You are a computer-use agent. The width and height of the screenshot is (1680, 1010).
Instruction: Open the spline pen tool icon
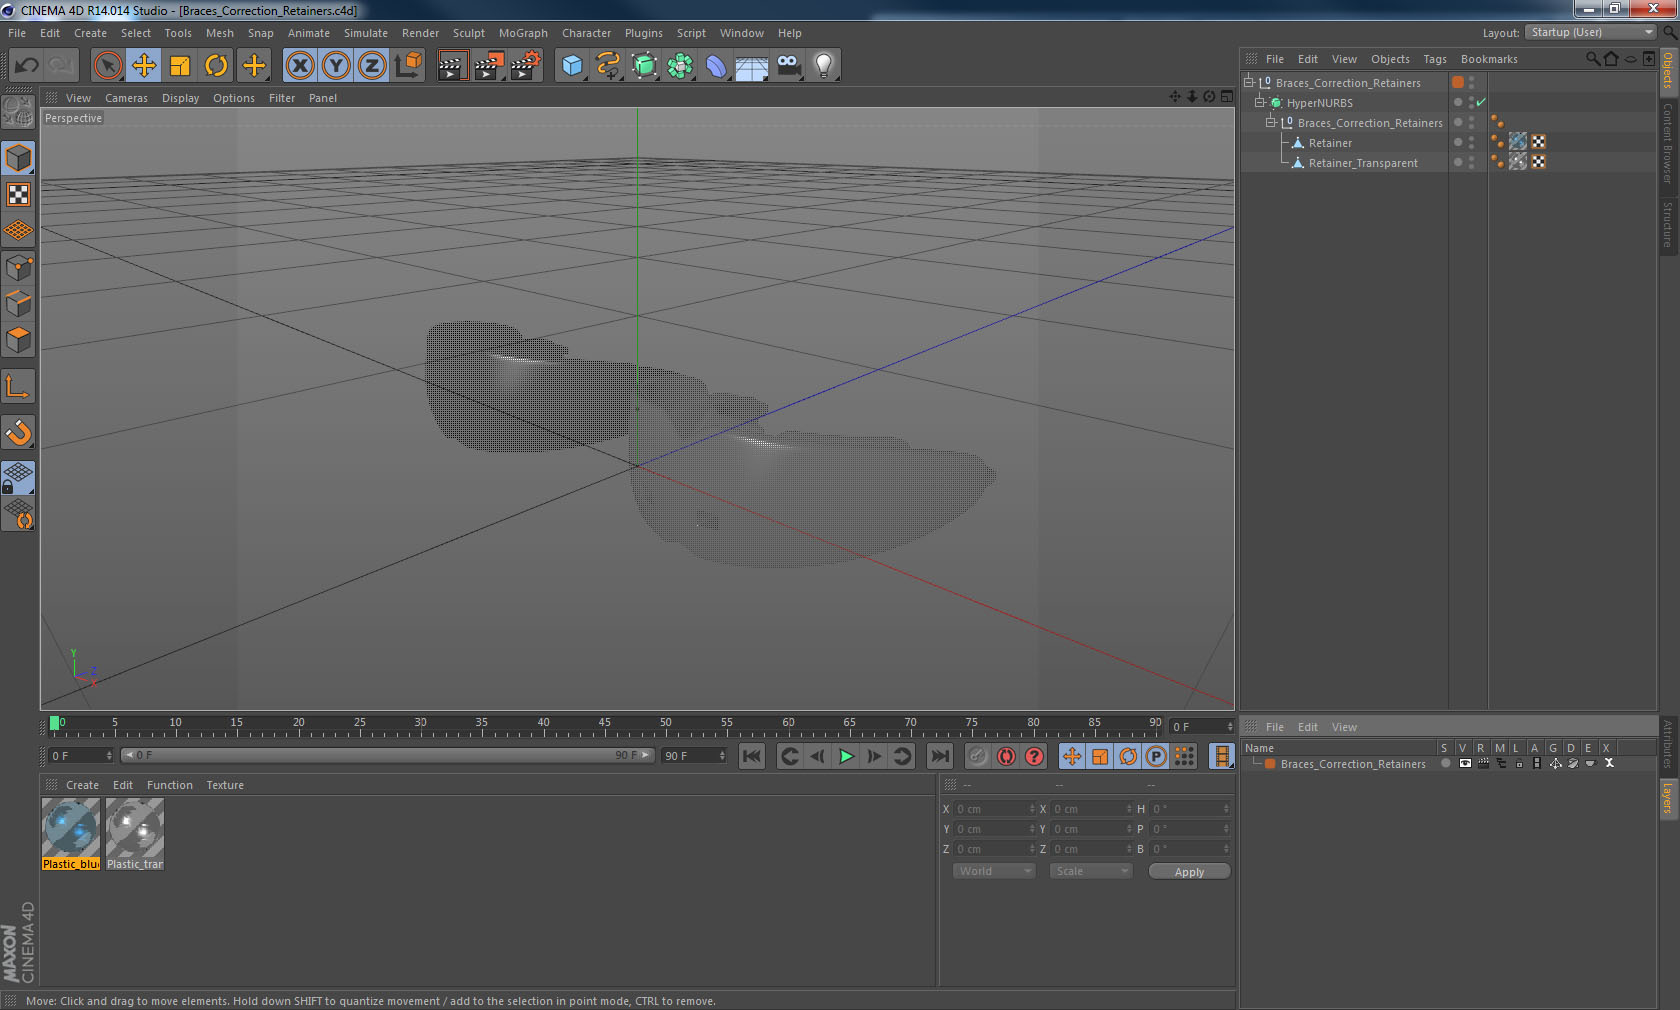(x=608, y=66)
